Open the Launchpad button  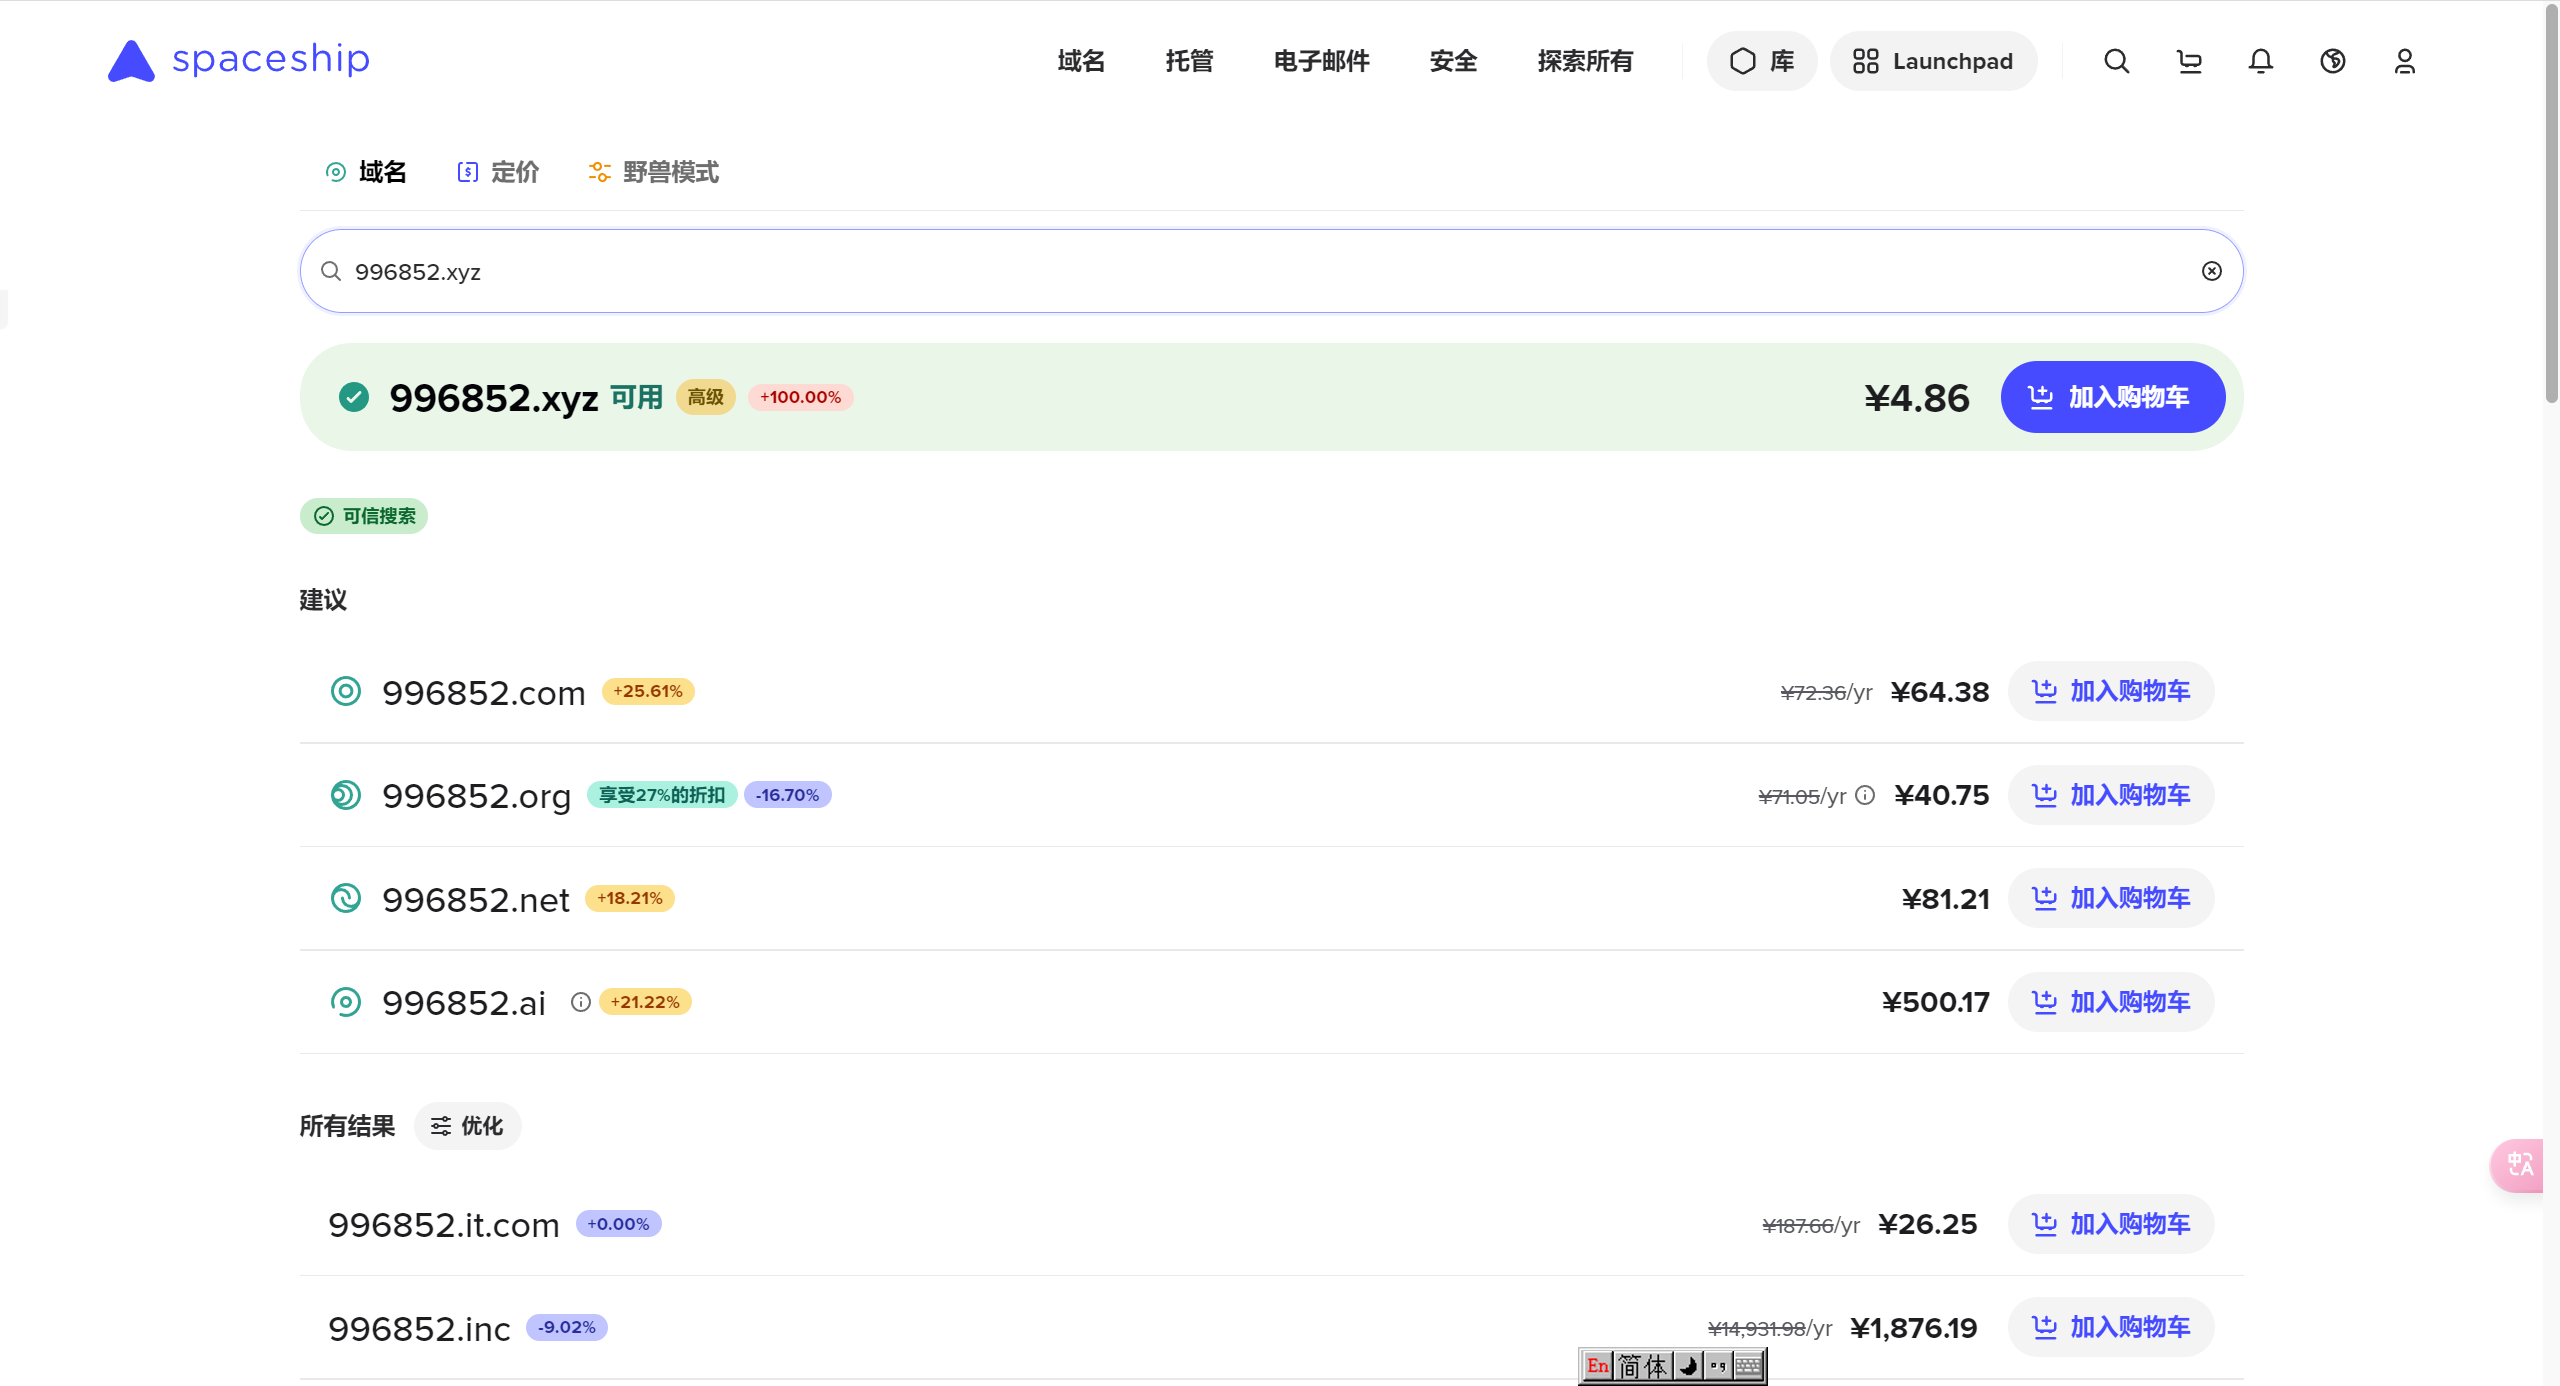pyautogui.click(x=1933, y=61)
